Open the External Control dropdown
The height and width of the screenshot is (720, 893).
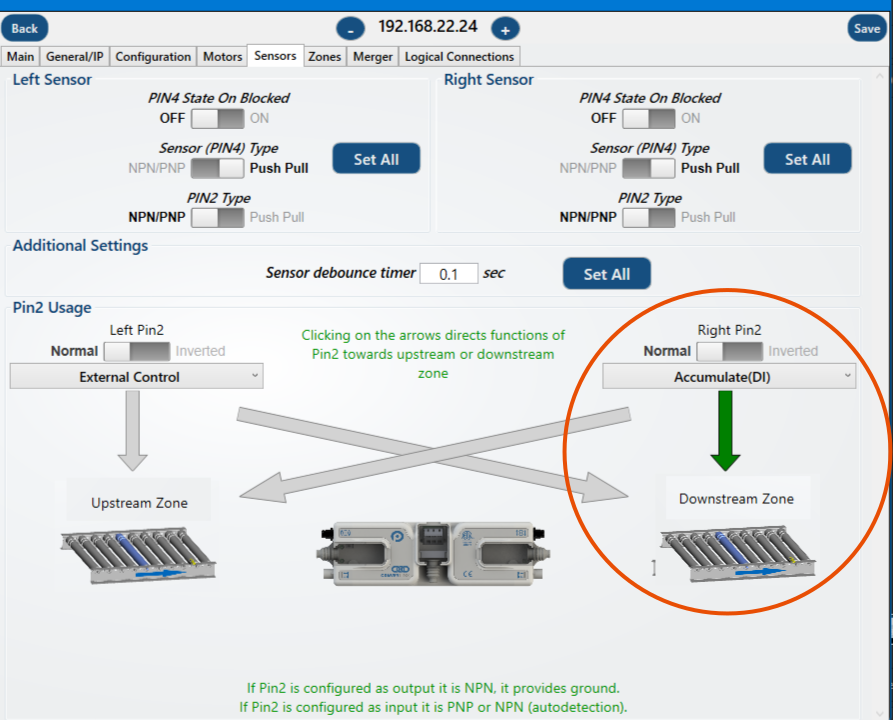(137, 377)
